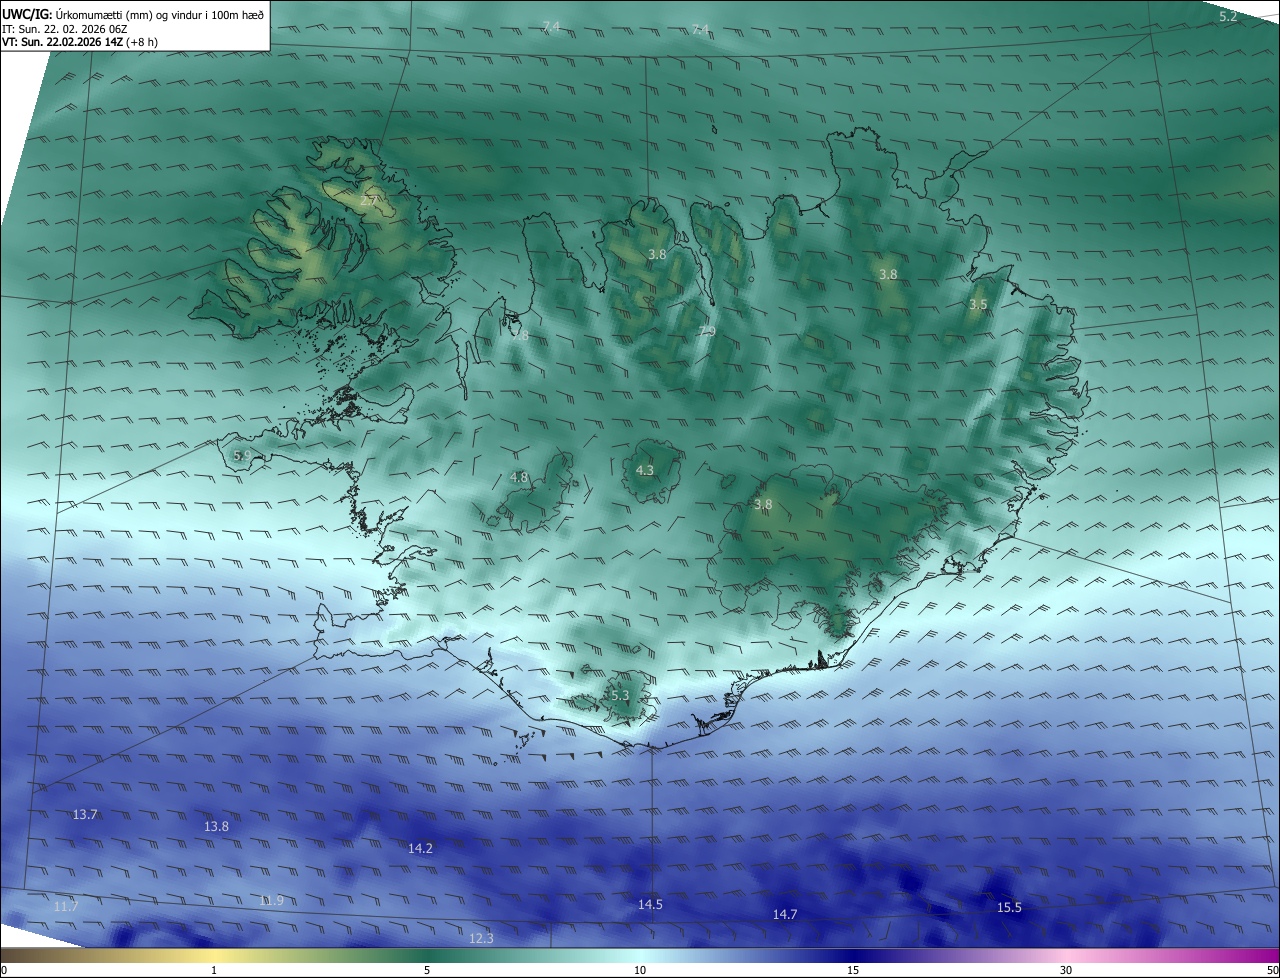
Task: Click the 15.5 value over the ocean
Action: (1010, 908)
